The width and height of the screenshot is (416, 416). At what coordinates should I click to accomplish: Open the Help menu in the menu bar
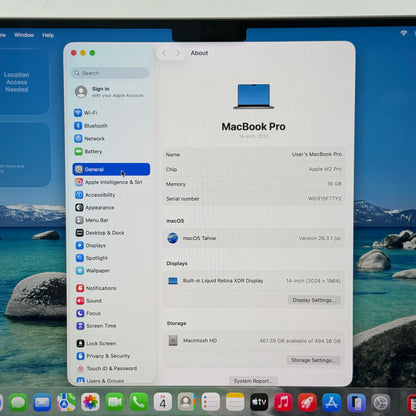click(48, 35)
